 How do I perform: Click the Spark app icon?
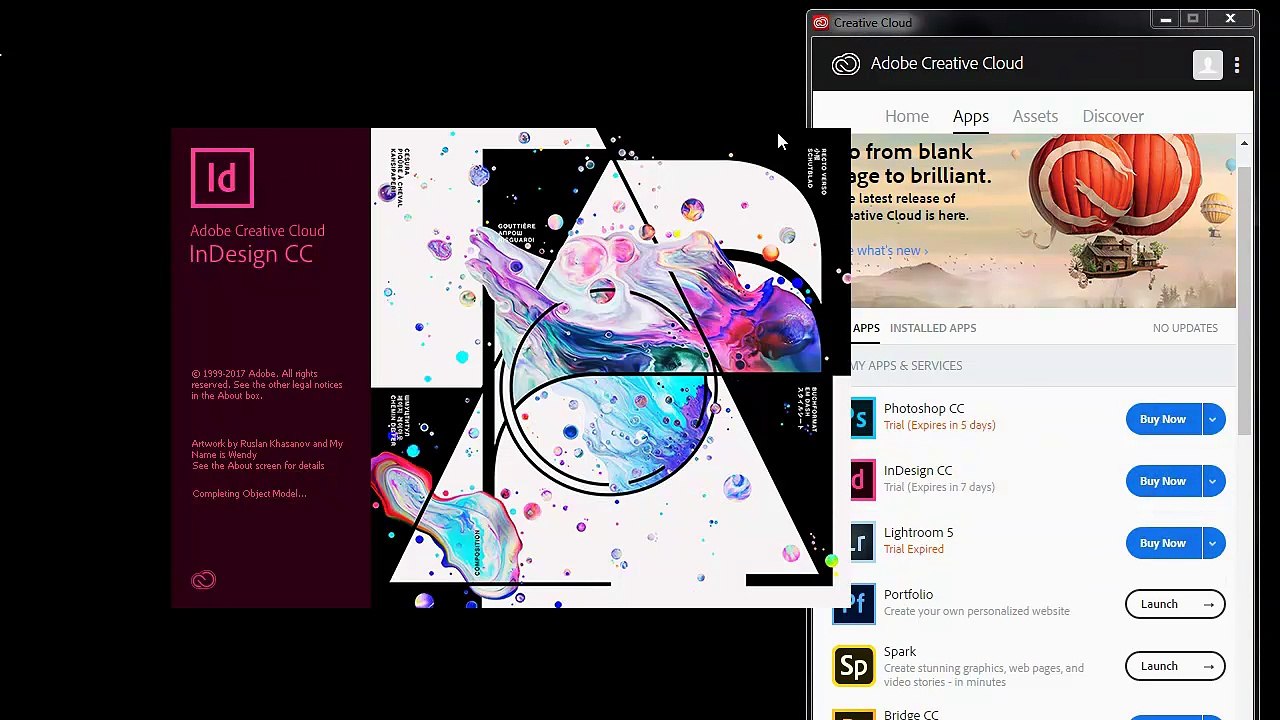click(x=854, y=666)
